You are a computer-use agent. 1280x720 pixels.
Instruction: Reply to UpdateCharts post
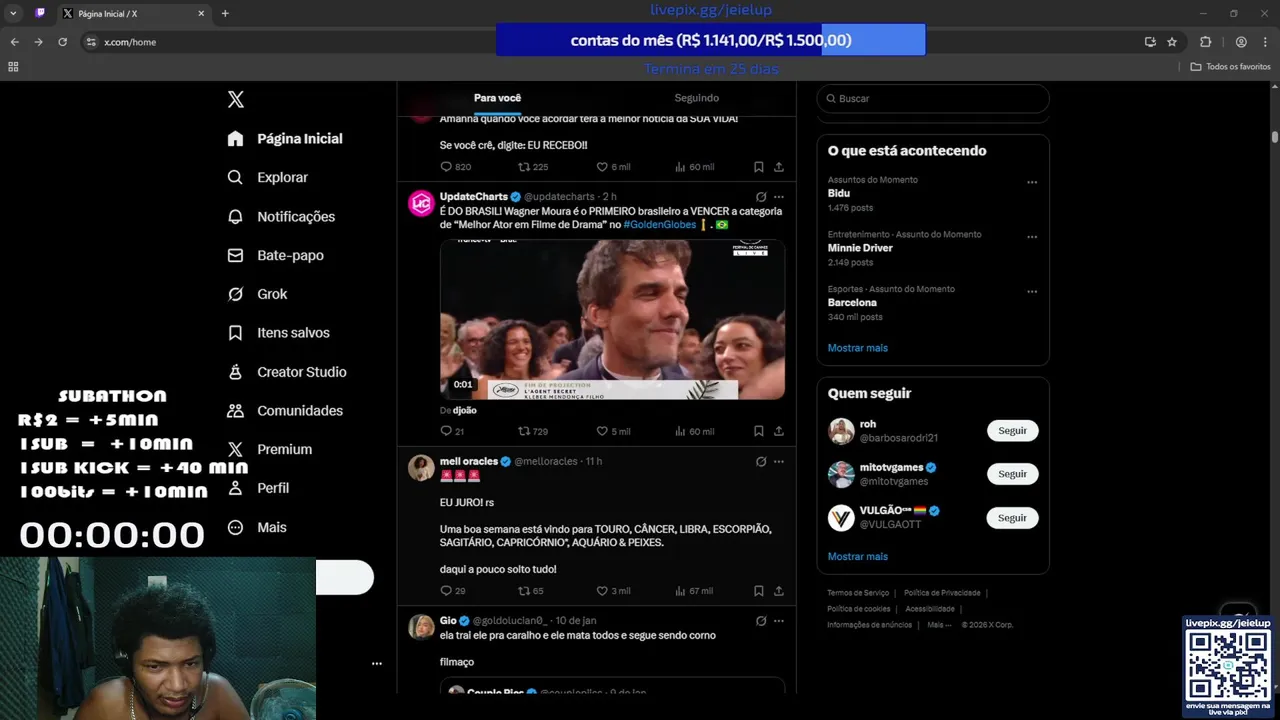[446, 431]
